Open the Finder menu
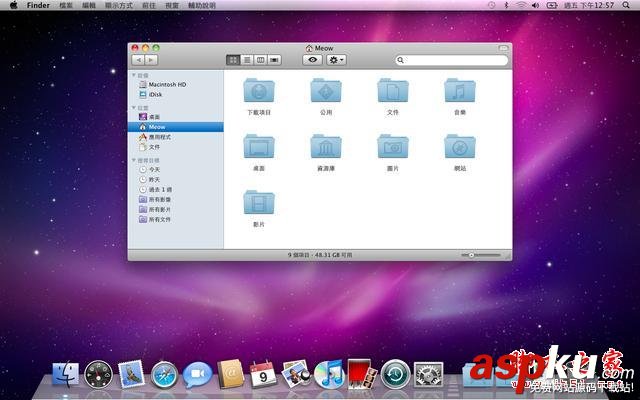 pyautogui.click(x=38, y=5)
